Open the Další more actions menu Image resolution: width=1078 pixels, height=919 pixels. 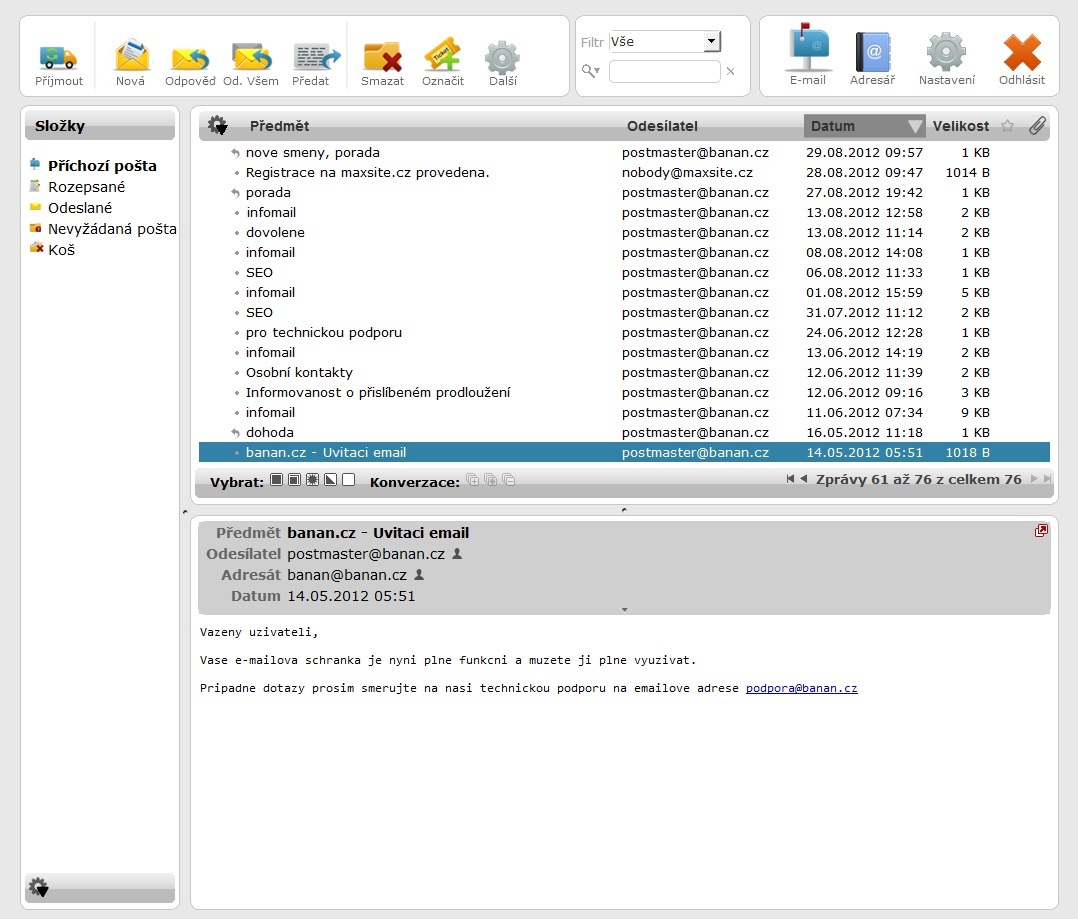(x=502, y=59)
